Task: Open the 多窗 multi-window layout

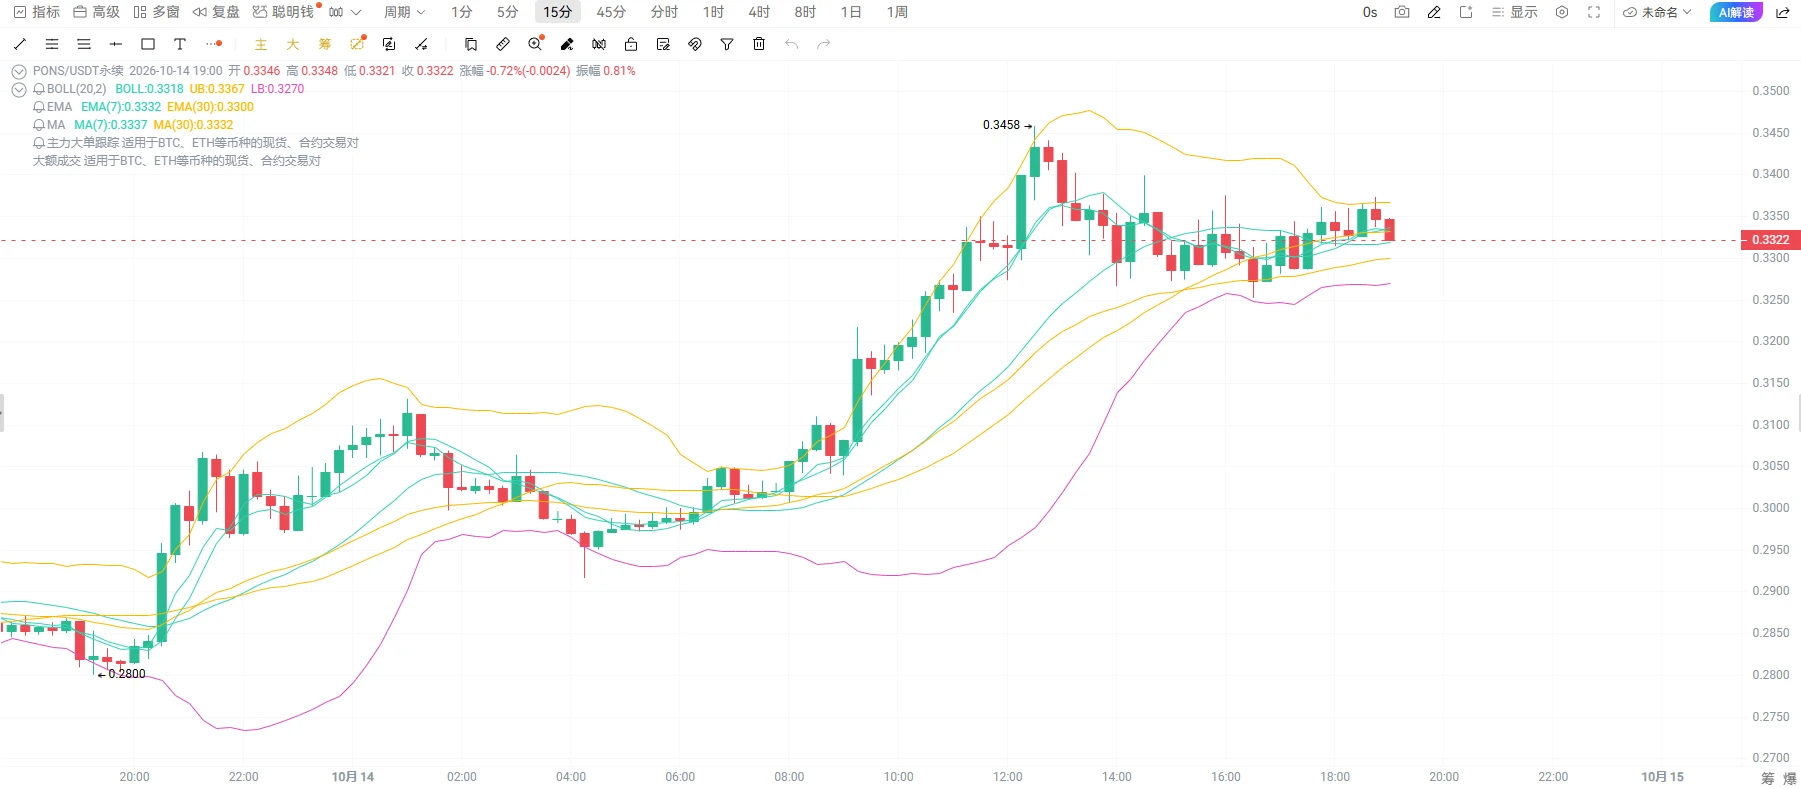Action: [x=156, y=12]
